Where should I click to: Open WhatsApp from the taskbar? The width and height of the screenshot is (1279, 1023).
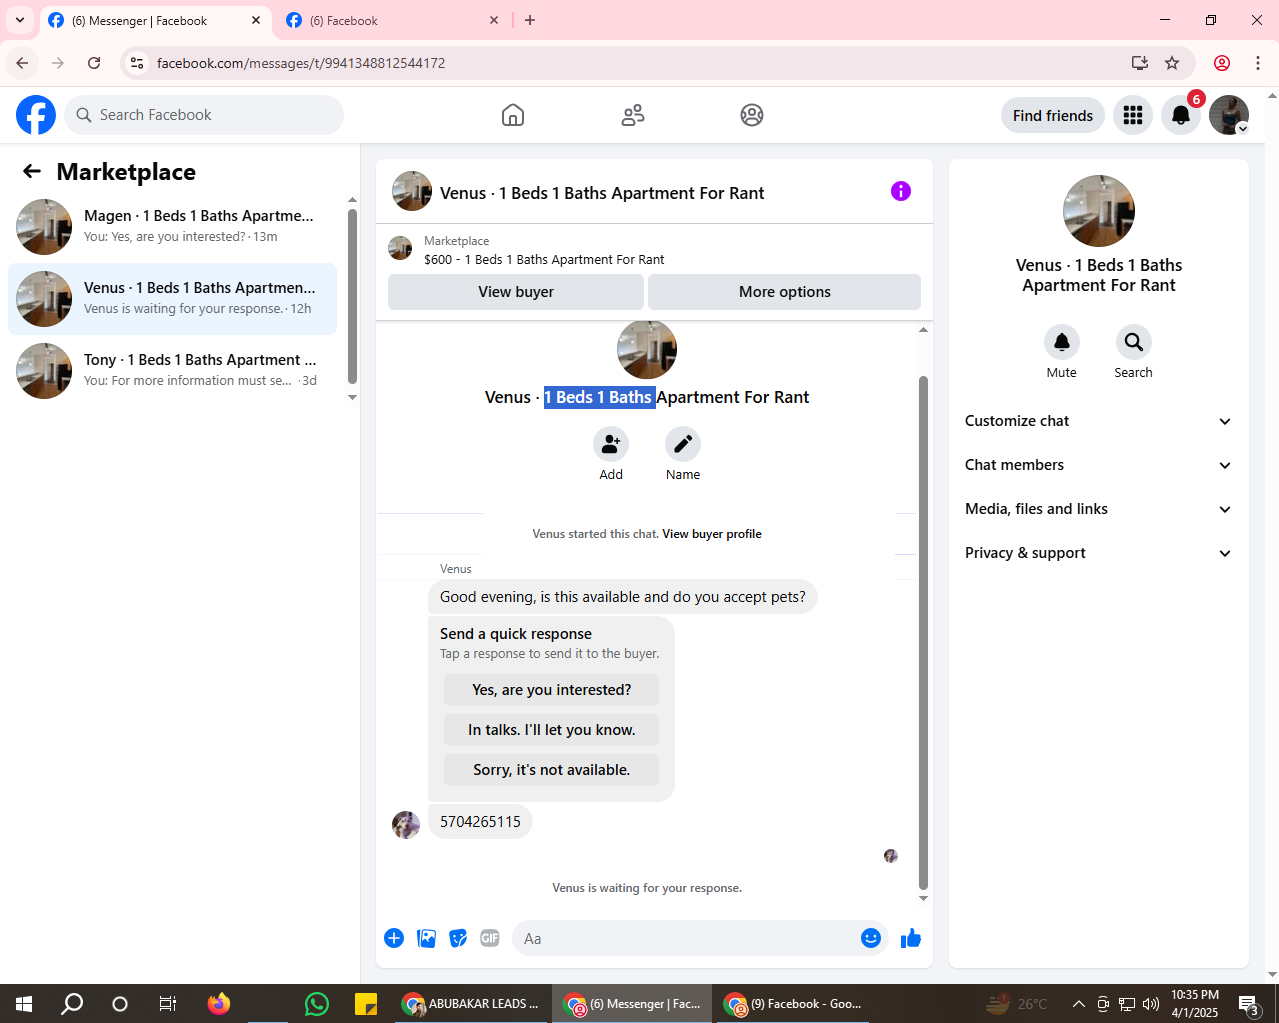(317, 1004)
